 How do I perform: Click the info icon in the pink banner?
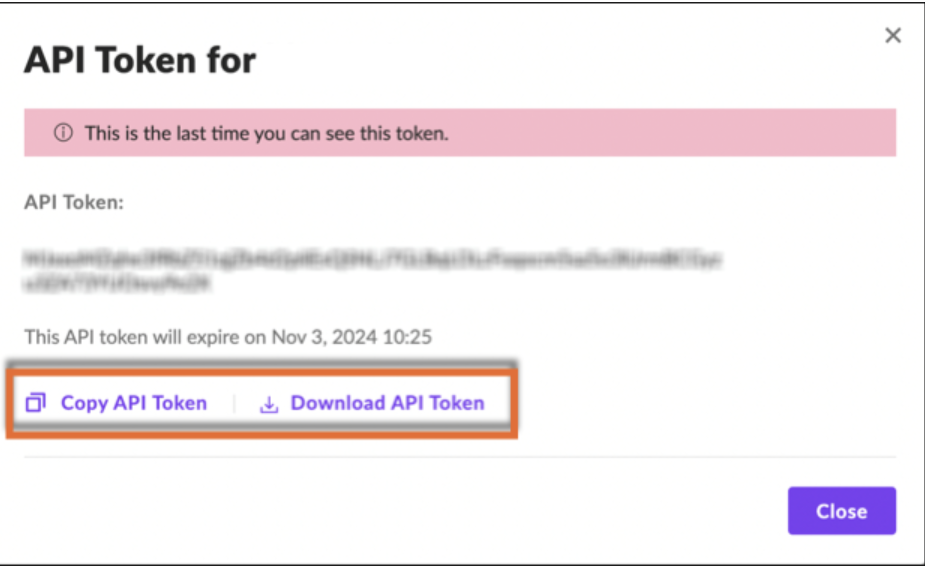point(64,133)
